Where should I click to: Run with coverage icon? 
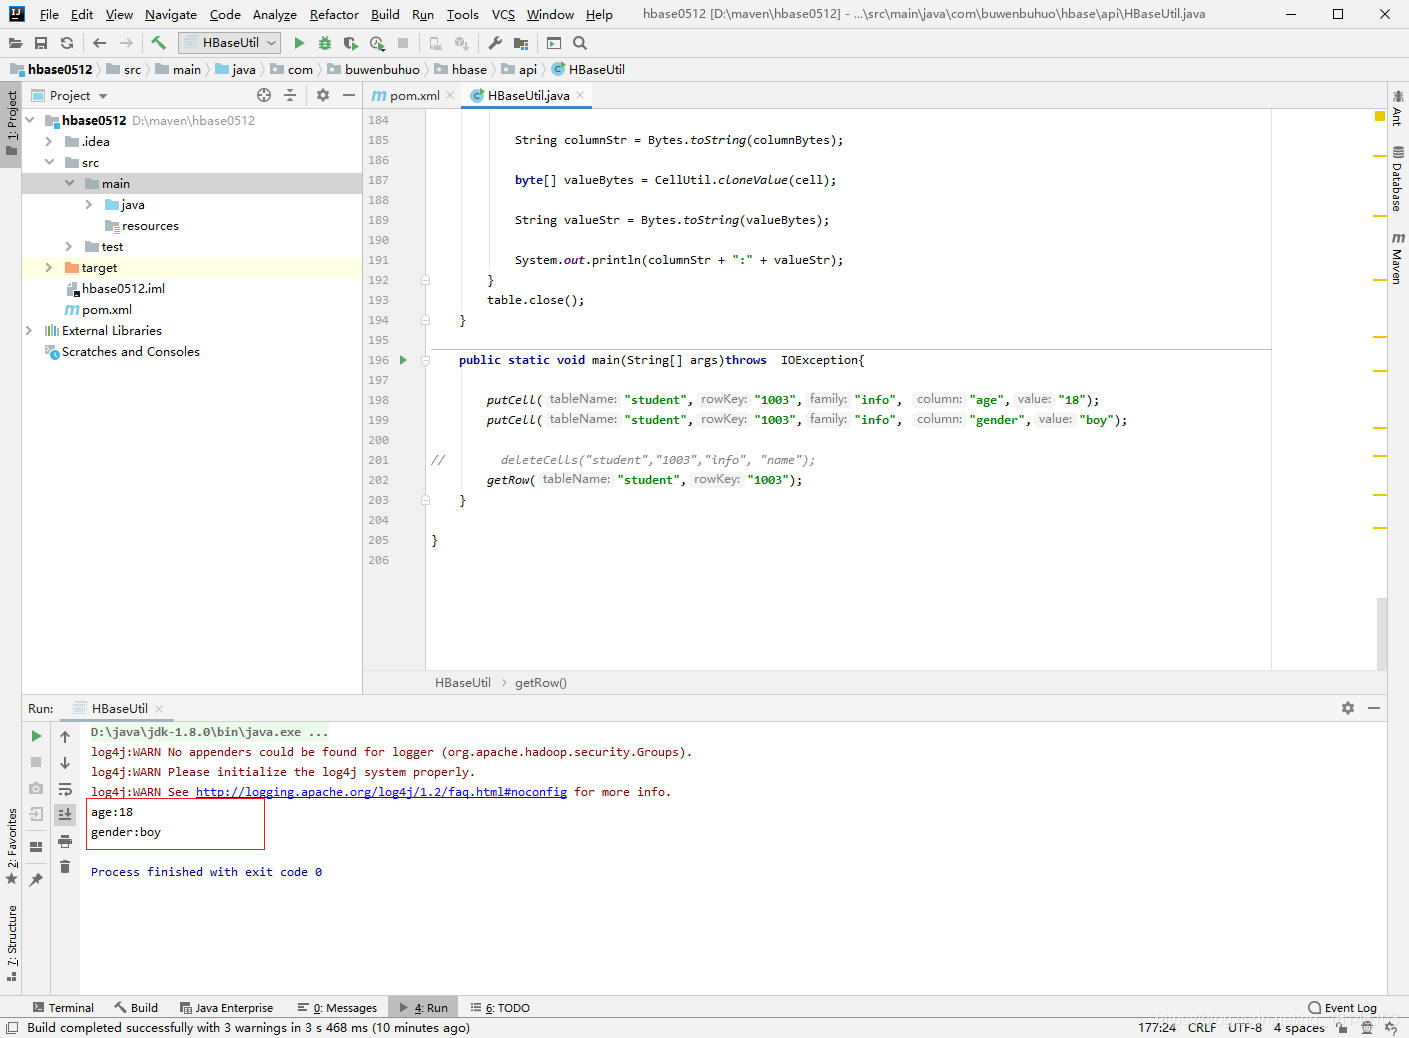coord(350,43)
